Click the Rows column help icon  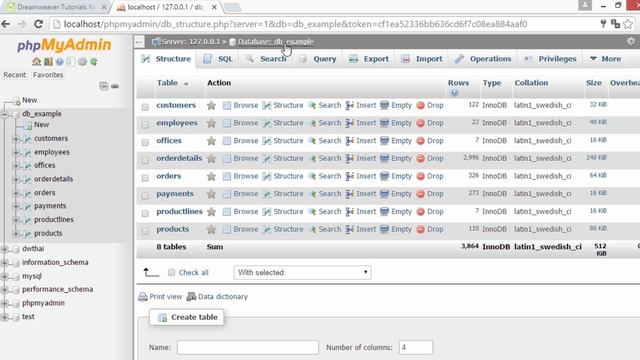click(x=454, y=93)
